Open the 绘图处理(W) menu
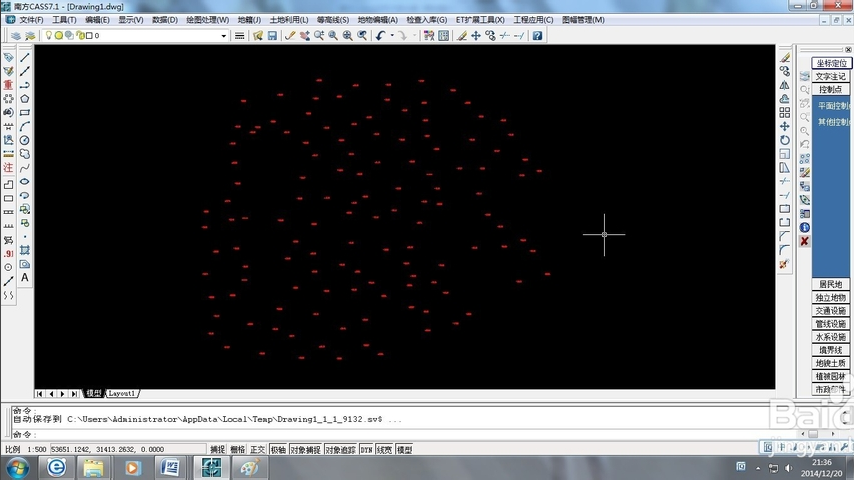This screenshot has width=854, height=480. (208, 20)
